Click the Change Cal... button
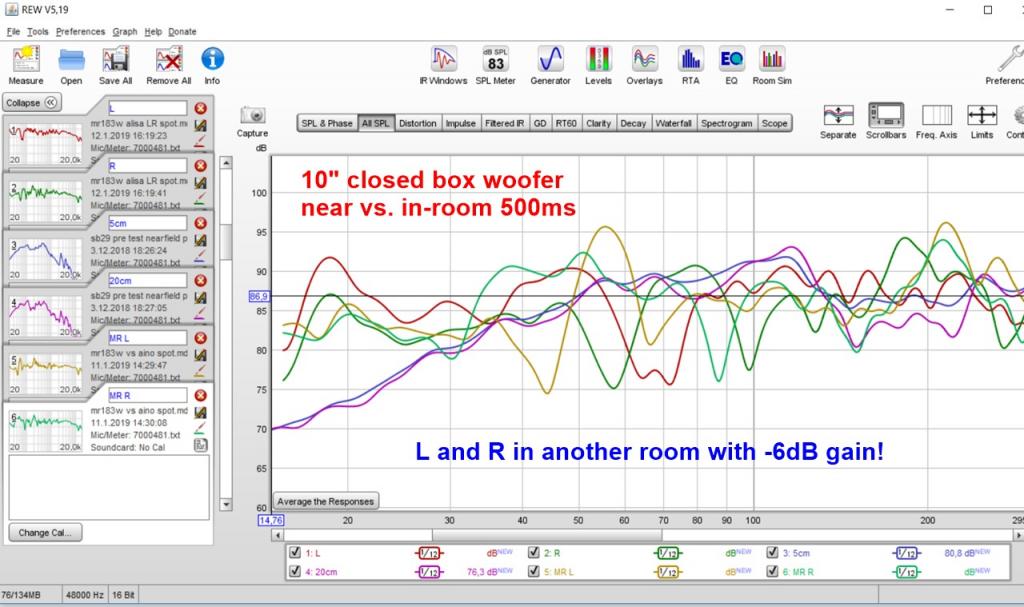The height and width of the screenshot is (607, 1024). (45, 533)
